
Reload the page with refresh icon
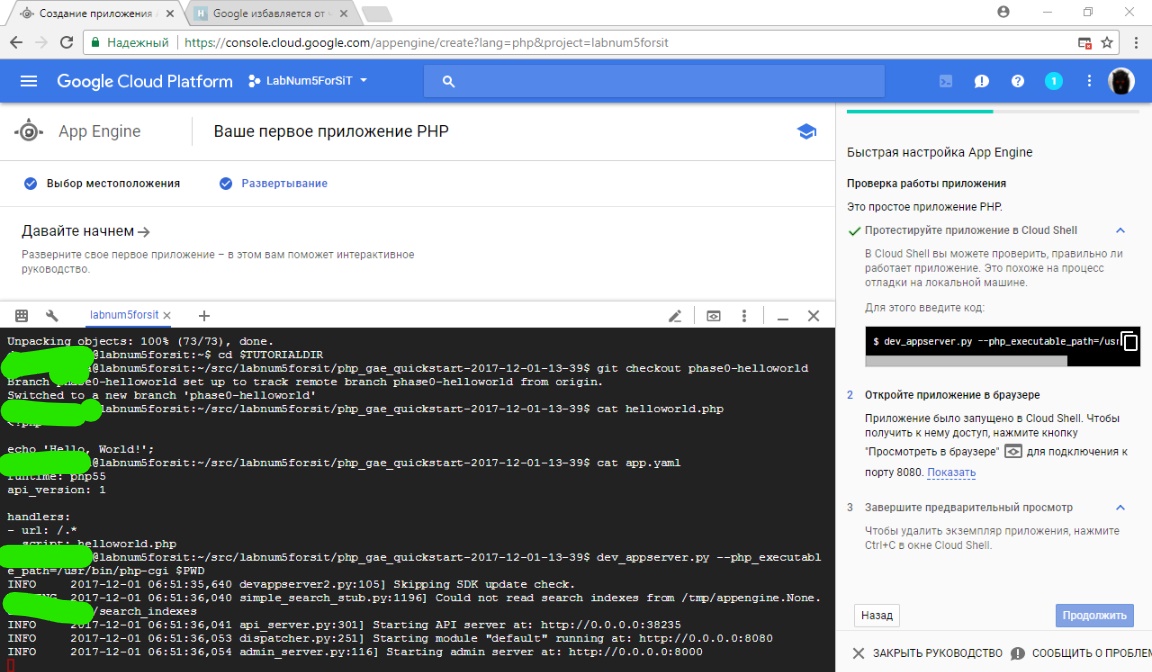(x=66, y=43)
